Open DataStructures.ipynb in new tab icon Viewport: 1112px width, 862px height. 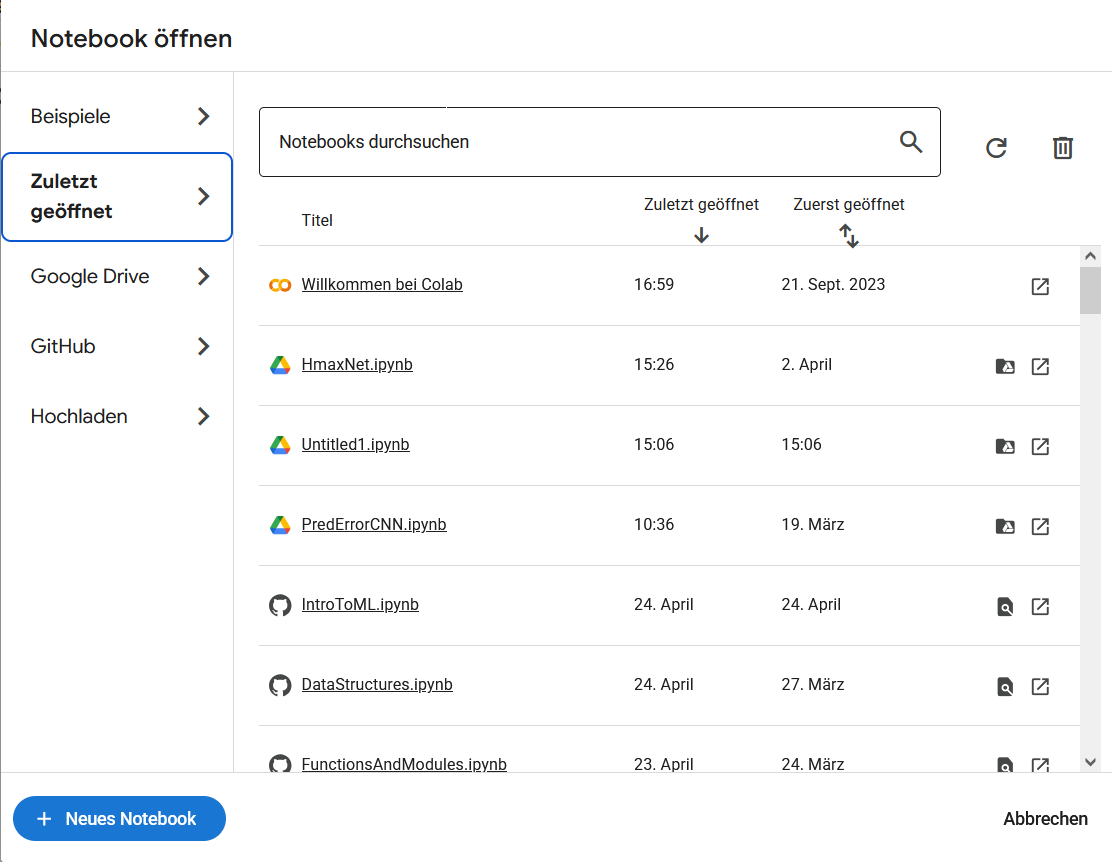(x=1040, y=687)
